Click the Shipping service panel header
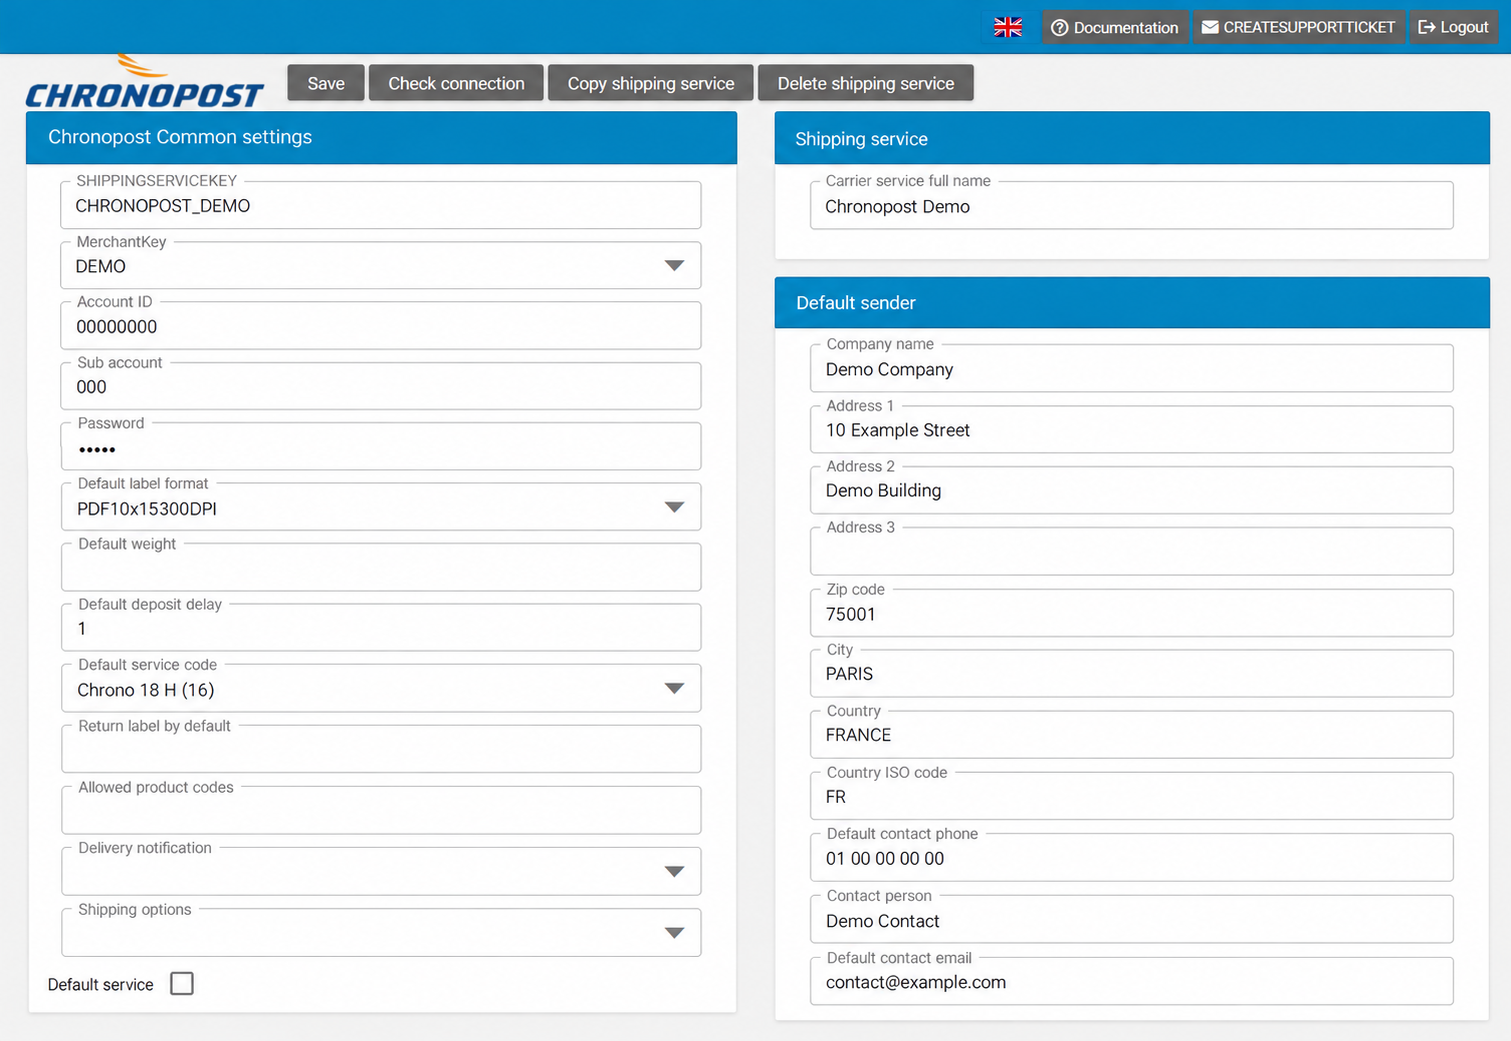 click(1132, 138)
